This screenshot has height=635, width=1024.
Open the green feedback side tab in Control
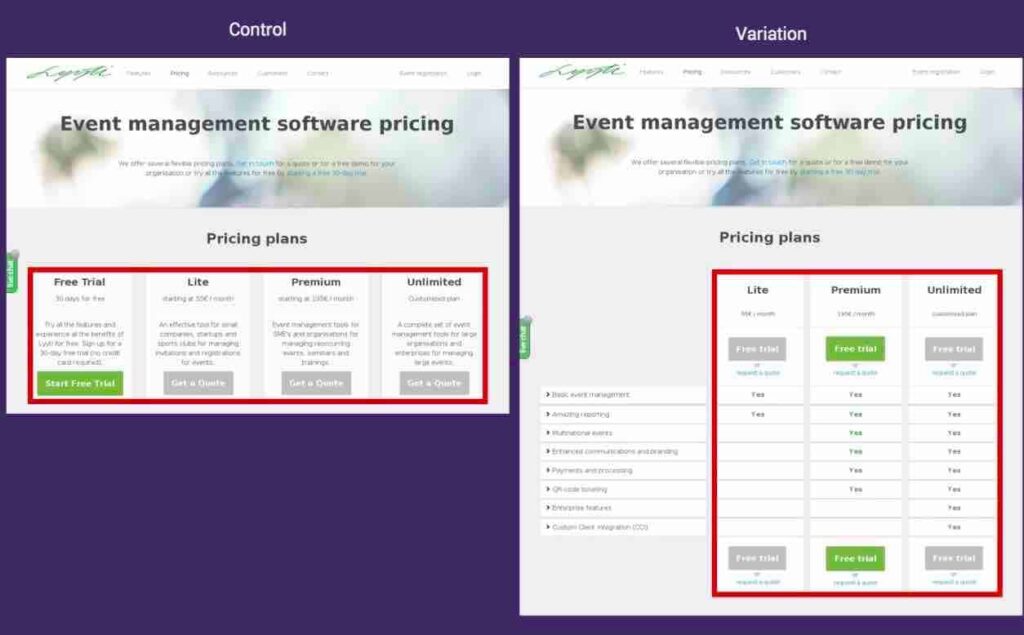(x=12, y=271)
